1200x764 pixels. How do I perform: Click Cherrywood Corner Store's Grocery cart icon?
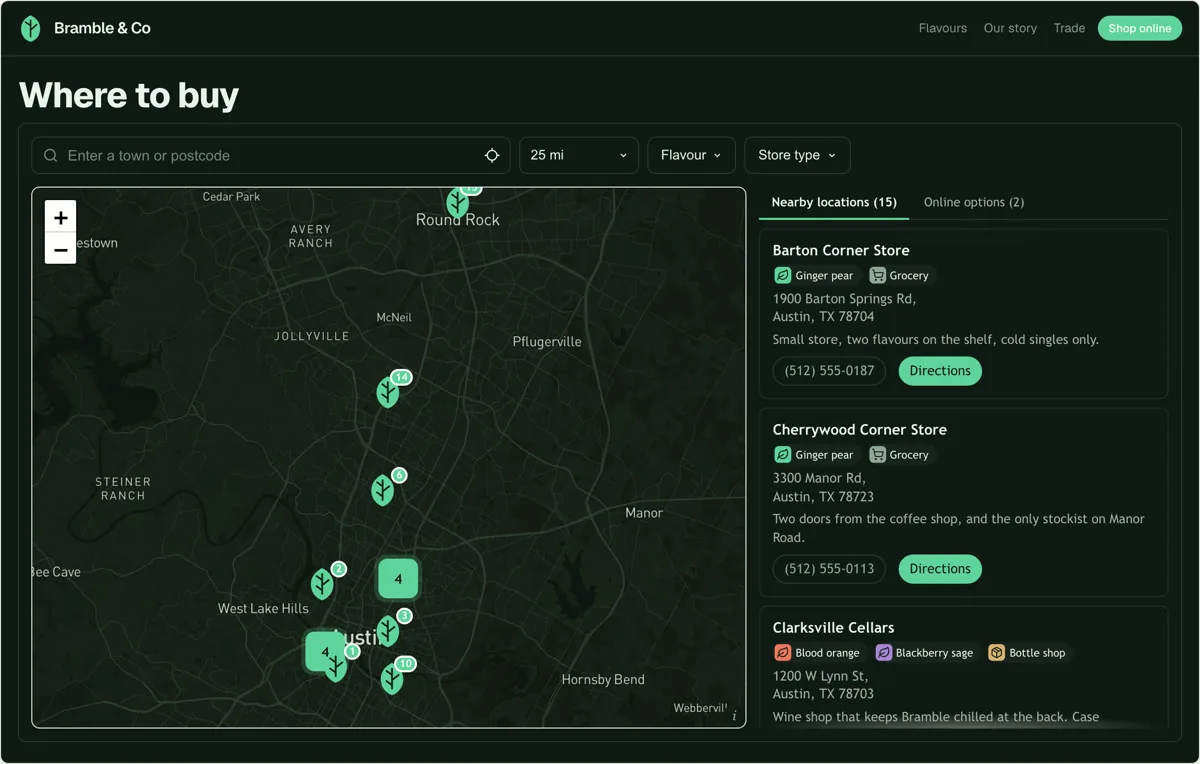pos(878,454)
